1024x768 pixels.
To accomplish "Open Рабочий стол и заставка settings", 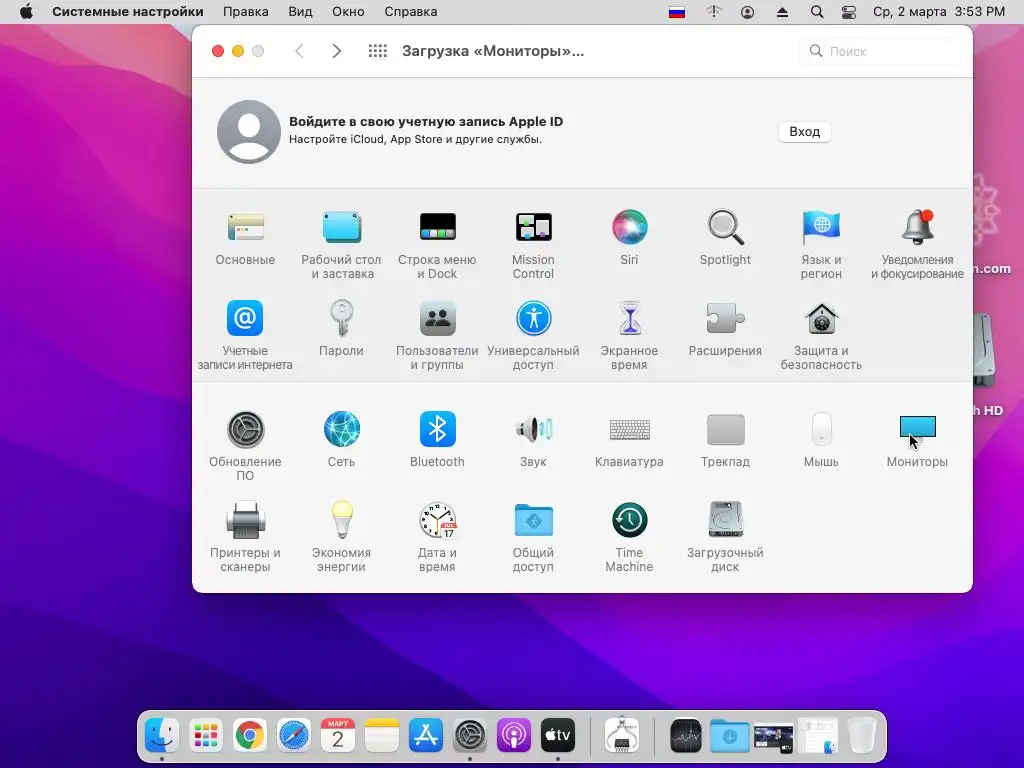I will tap(341, 246).
